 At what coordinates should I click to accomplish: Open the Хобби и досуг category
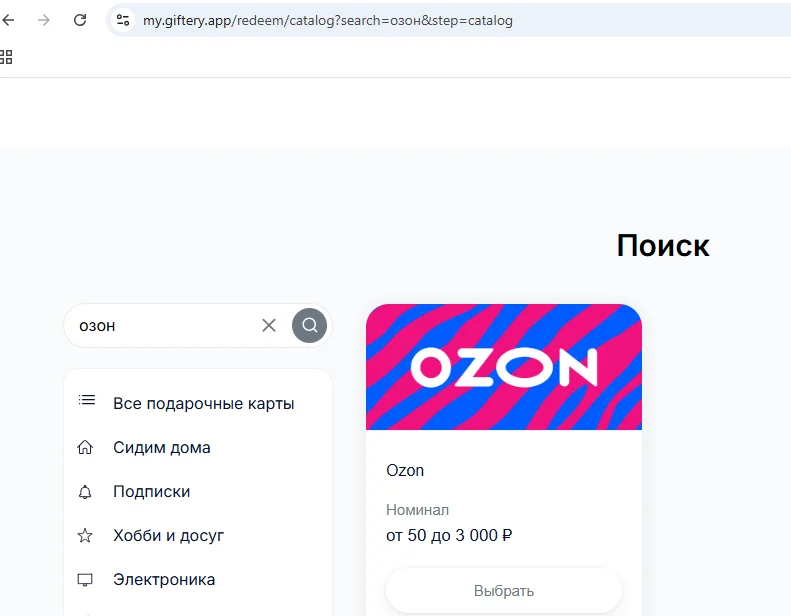[168, 535]
